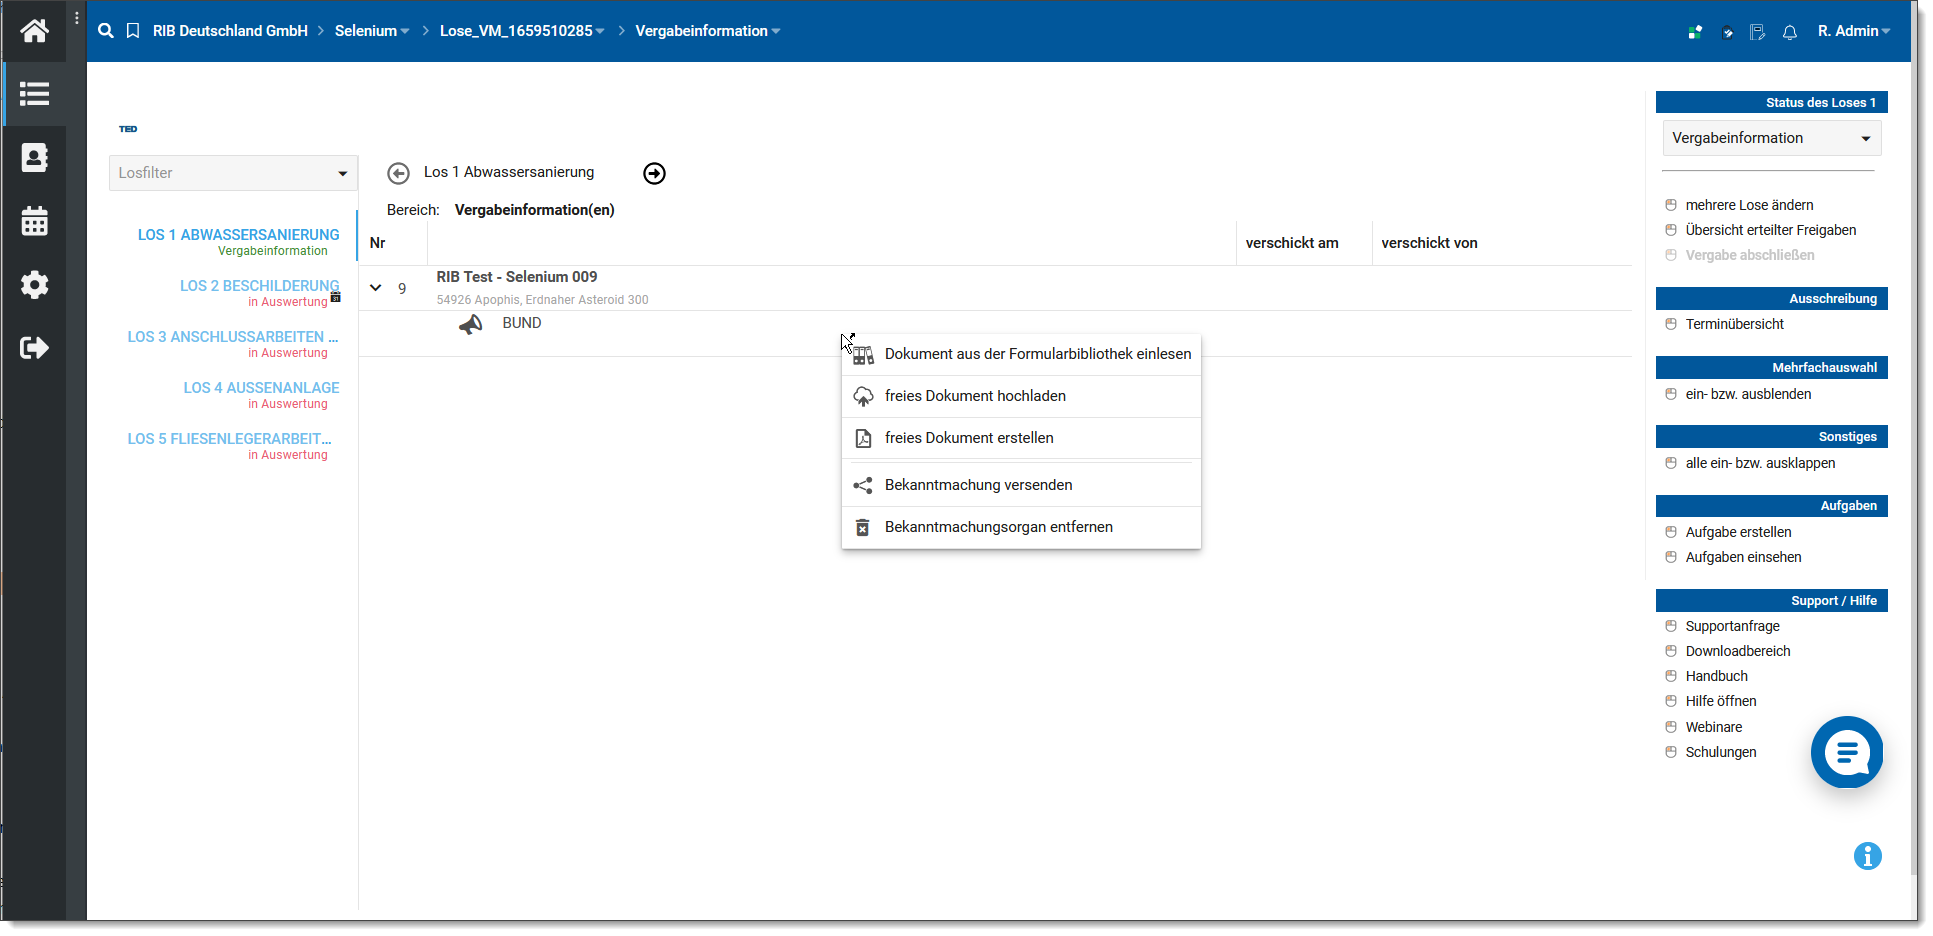Expand the Lose_VM_1659510285 breadcrumb dropdown
1933x936 pixels.
[600, 32]
